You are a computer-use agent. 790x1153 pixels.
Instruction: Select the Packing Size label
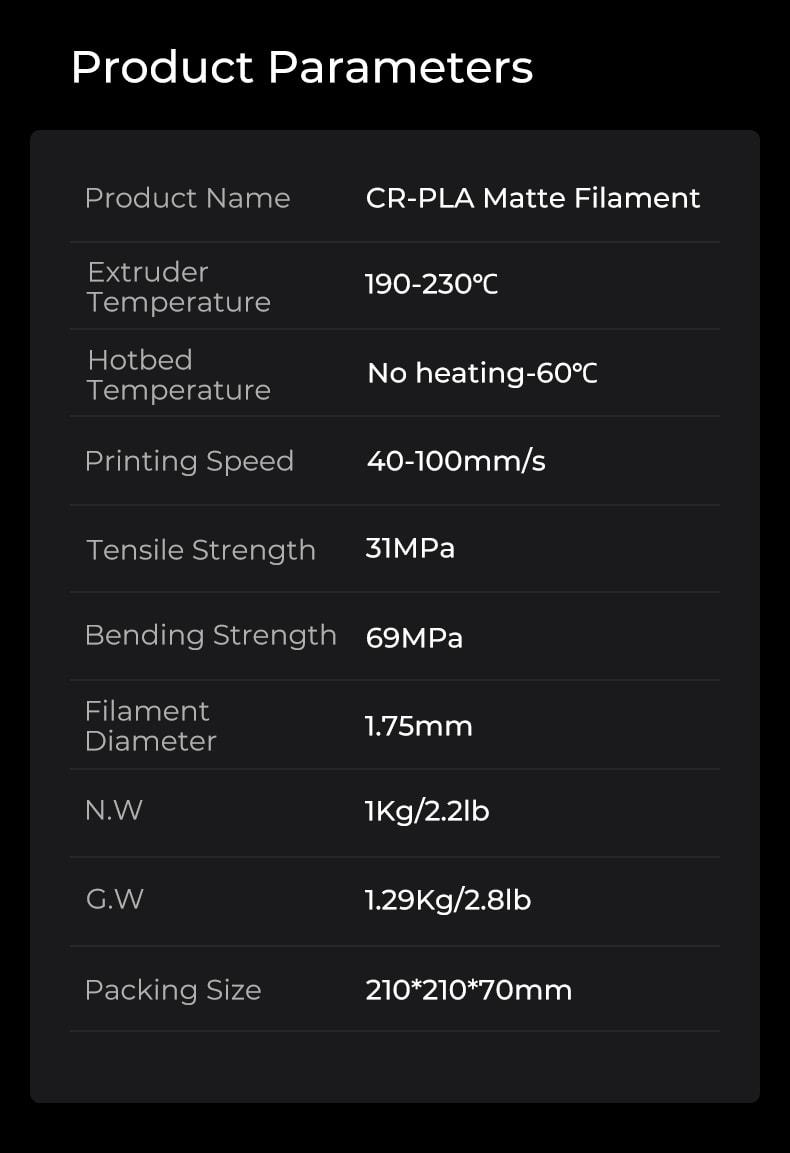(x=173, y=990)
